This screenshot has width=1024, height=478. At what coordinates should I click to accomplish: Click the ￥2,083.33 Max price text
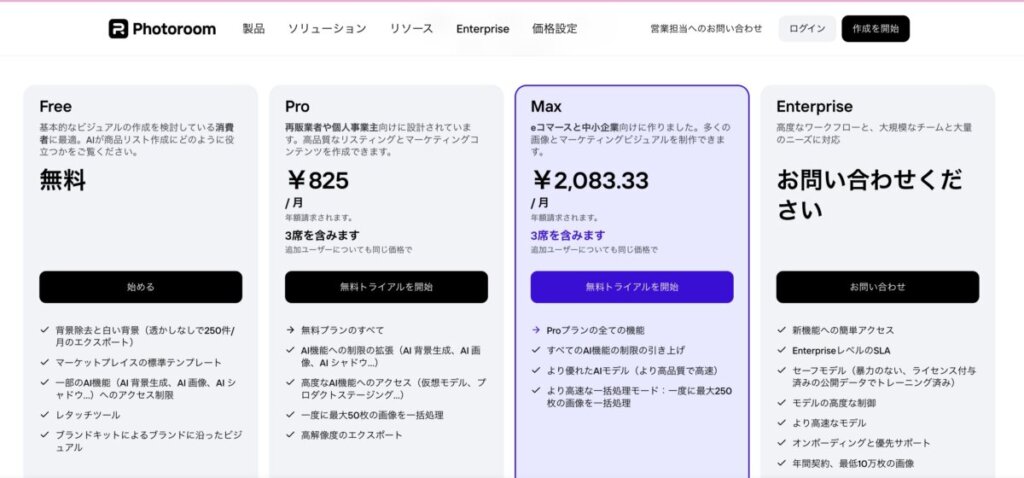(590, 180)
